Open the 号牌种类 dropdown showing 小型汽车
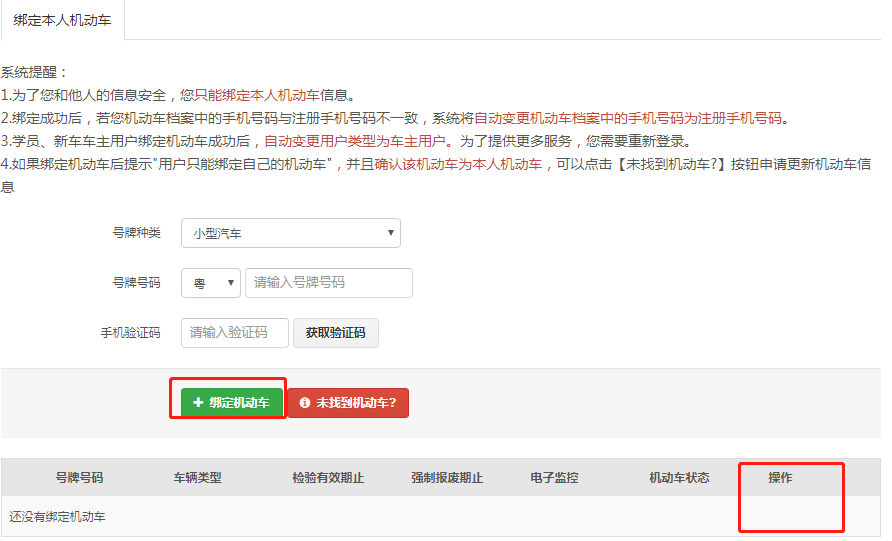 [x=291, y=233]
